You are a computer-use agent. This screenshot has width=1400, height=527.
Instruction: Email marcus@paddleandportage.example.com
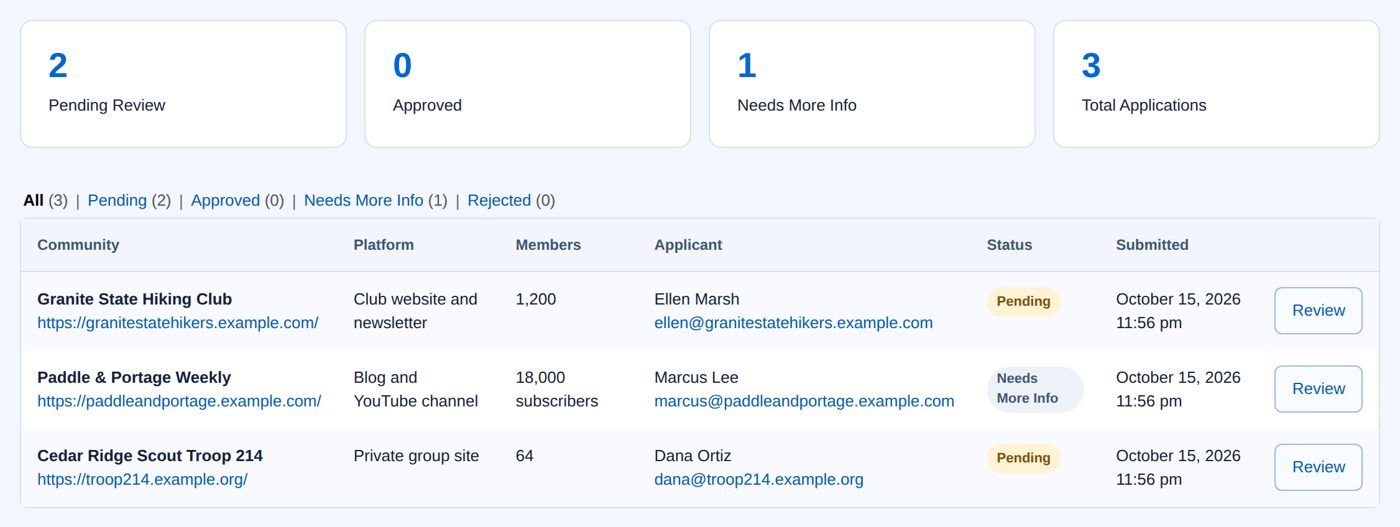point(804,401)
